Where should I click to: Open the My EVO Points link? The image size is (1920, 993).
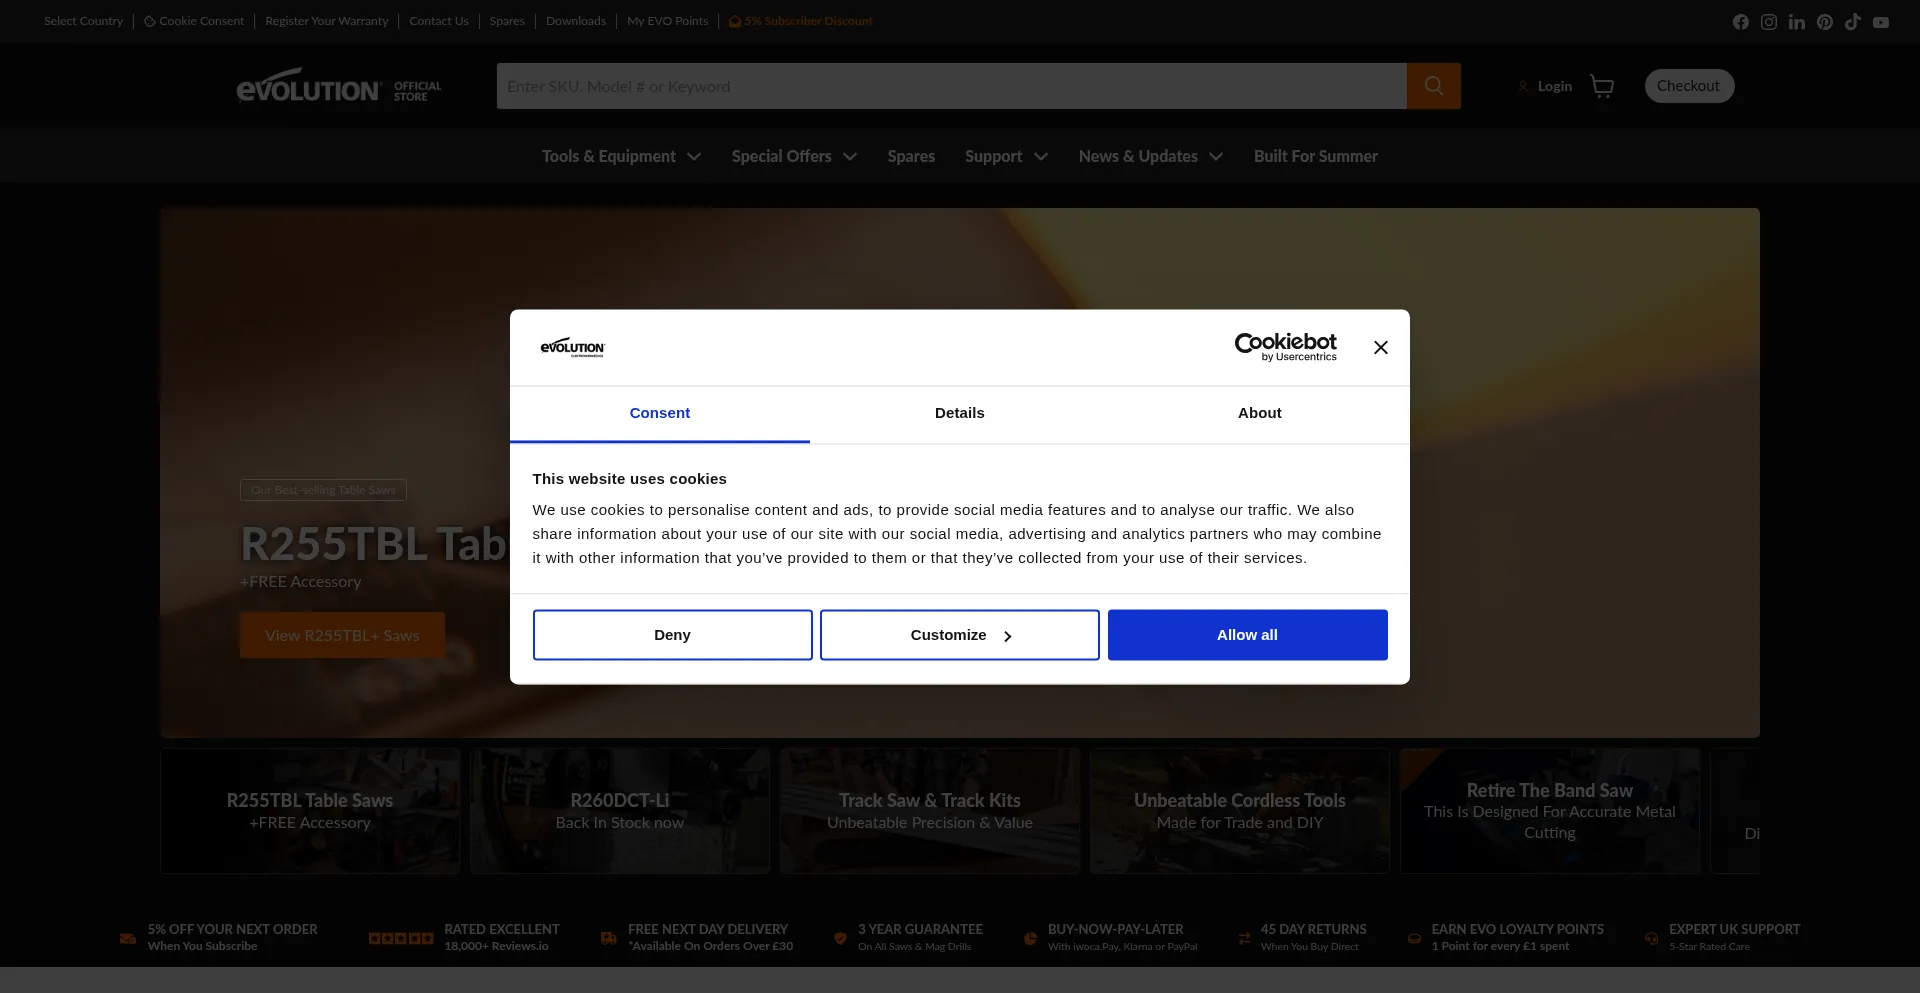668,21
